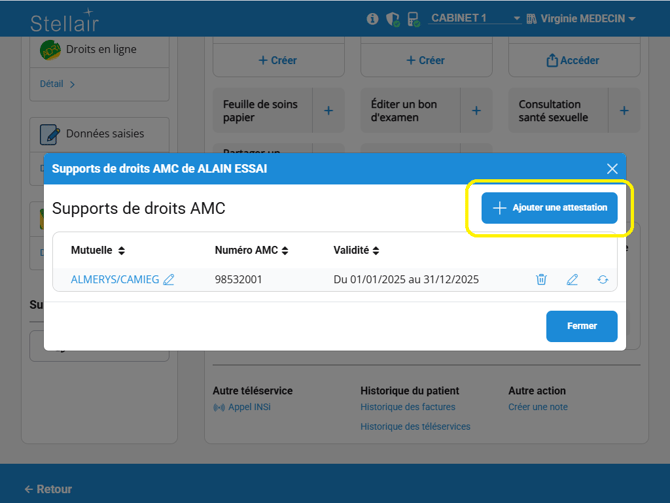Open the ALMERYS/CAMIEG mutuelle link
This screenshot has height=503, width=670.
[x=114, y=280]
